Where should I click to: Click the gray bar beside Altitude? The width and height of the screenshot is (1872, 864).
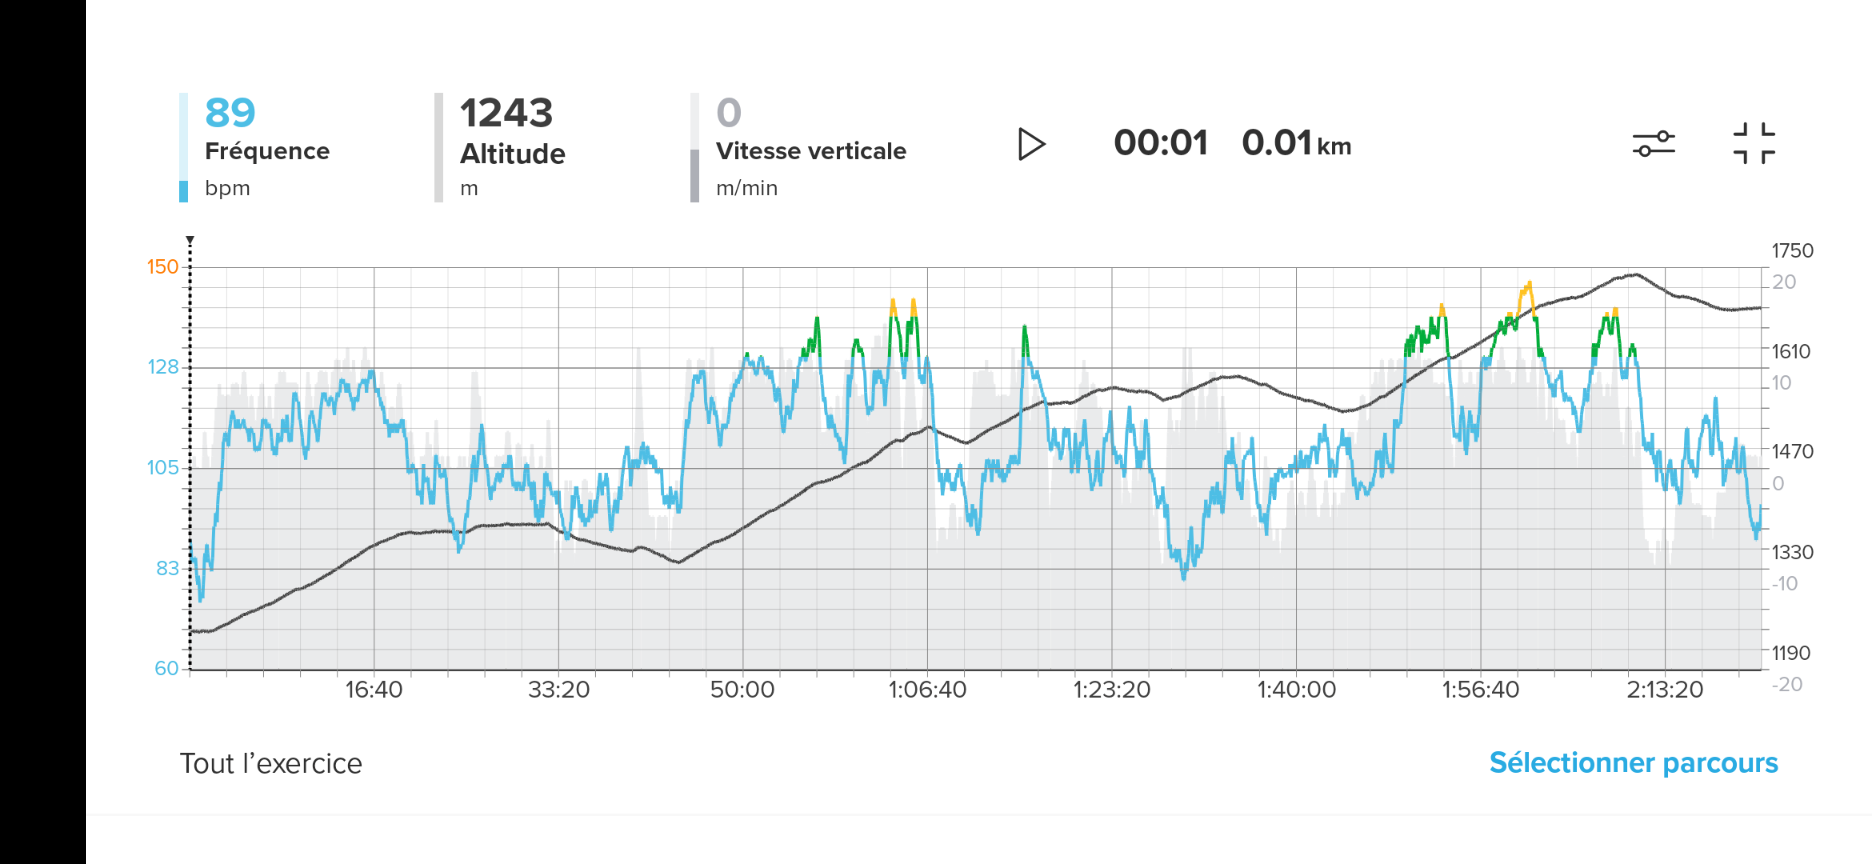click(x=439, y=147)
